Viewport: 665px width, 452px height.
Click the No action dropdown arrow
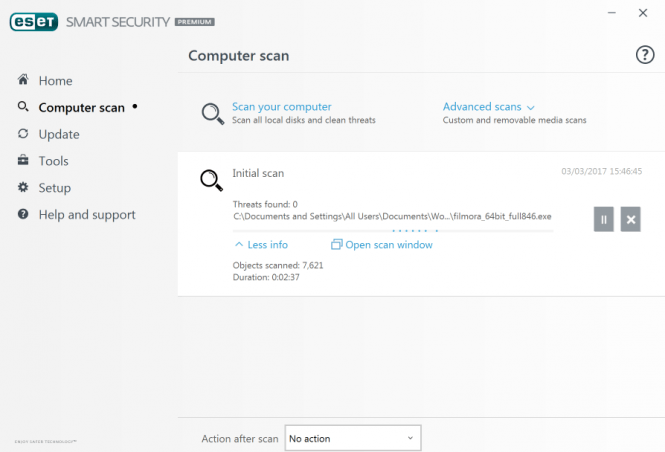(x=410, y=438)
